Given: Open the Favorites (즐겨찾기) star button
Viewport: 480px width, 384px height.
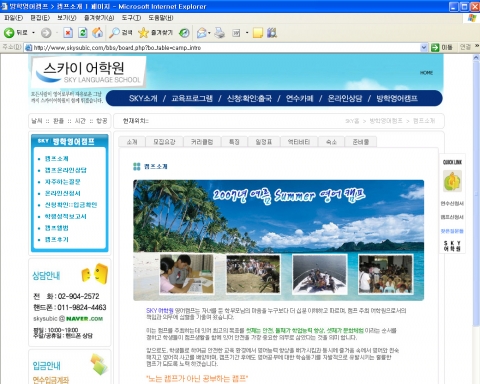Looking at the screenshot, I should tap(155, 33).
